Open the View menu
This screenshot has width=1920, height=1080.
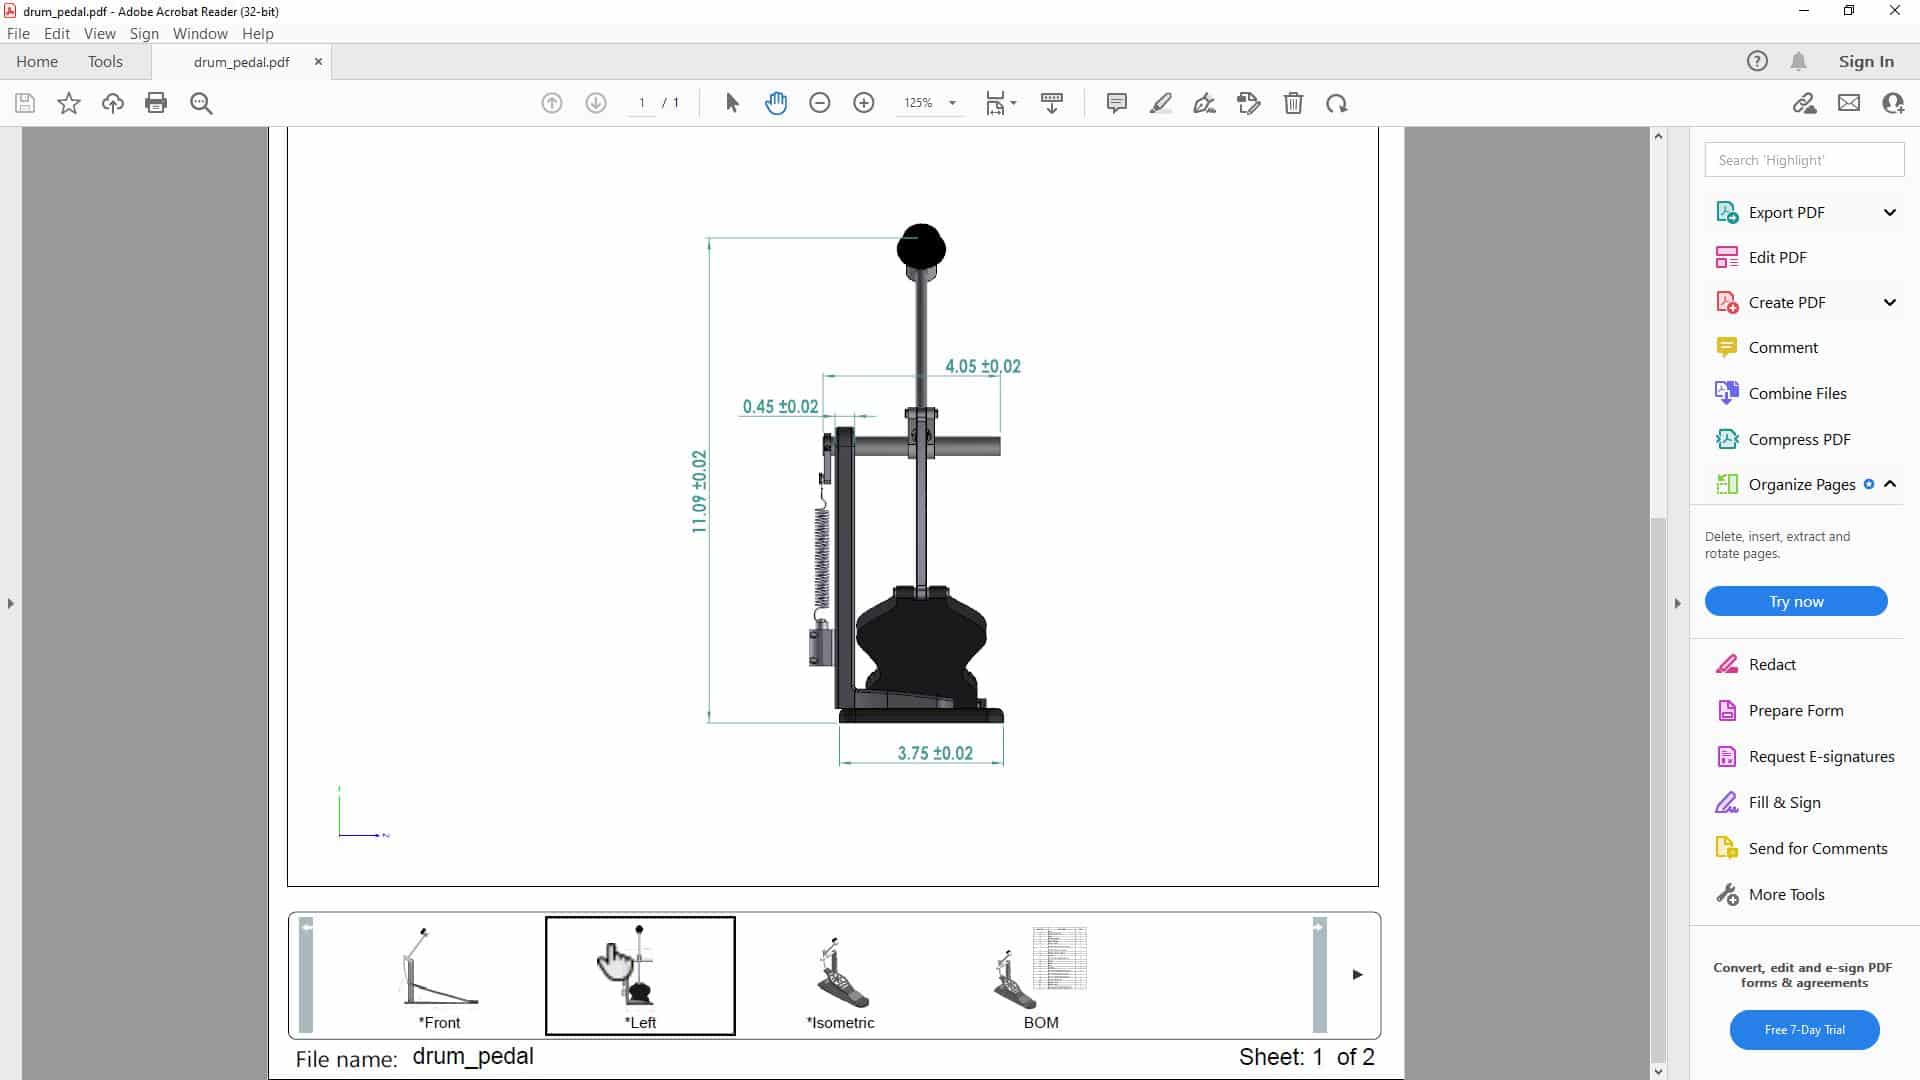point(99,33)
